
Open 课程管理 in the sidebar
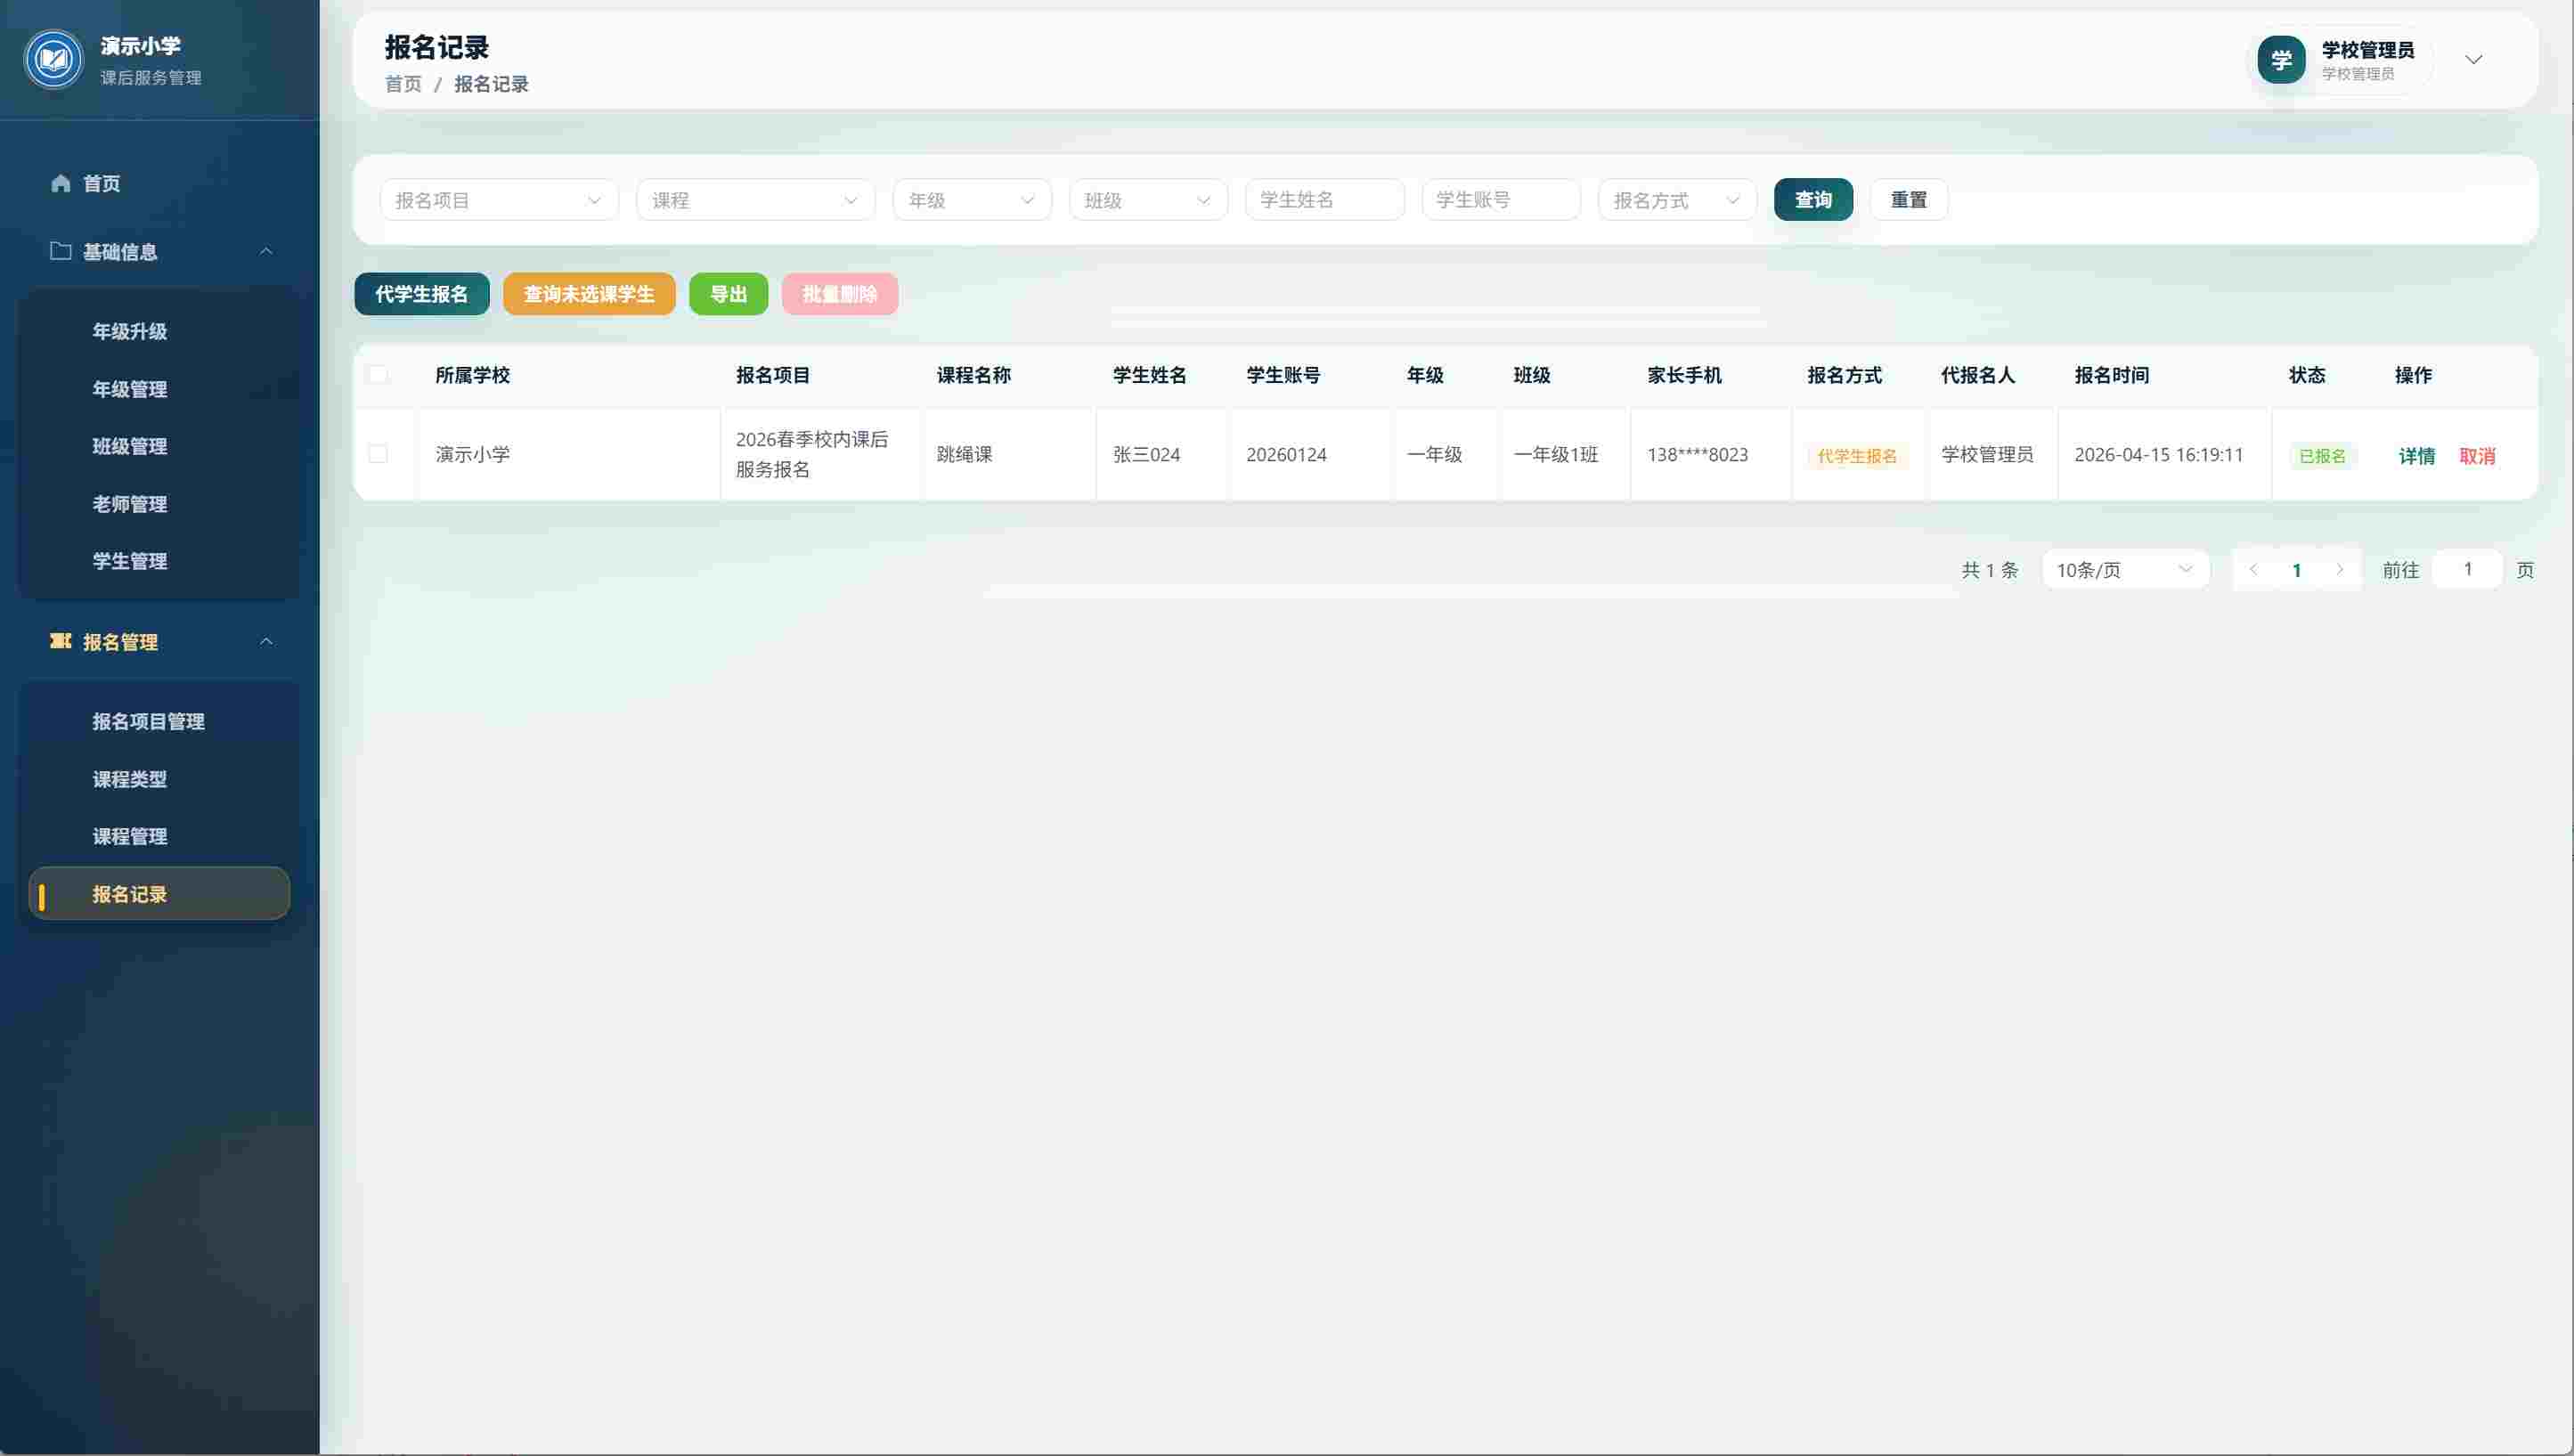point(130,836)
